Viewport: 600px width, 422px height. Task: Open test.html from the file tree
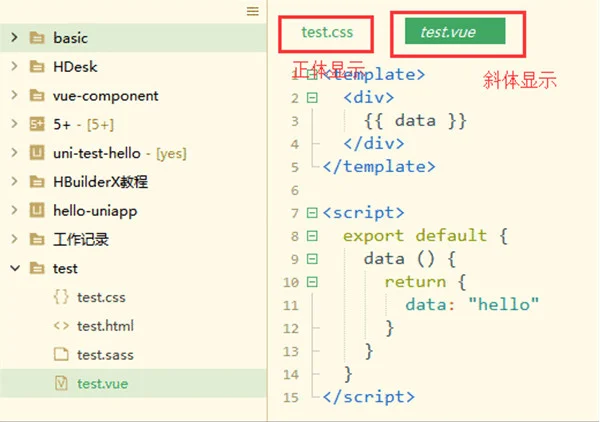click(x=106, y=326)
